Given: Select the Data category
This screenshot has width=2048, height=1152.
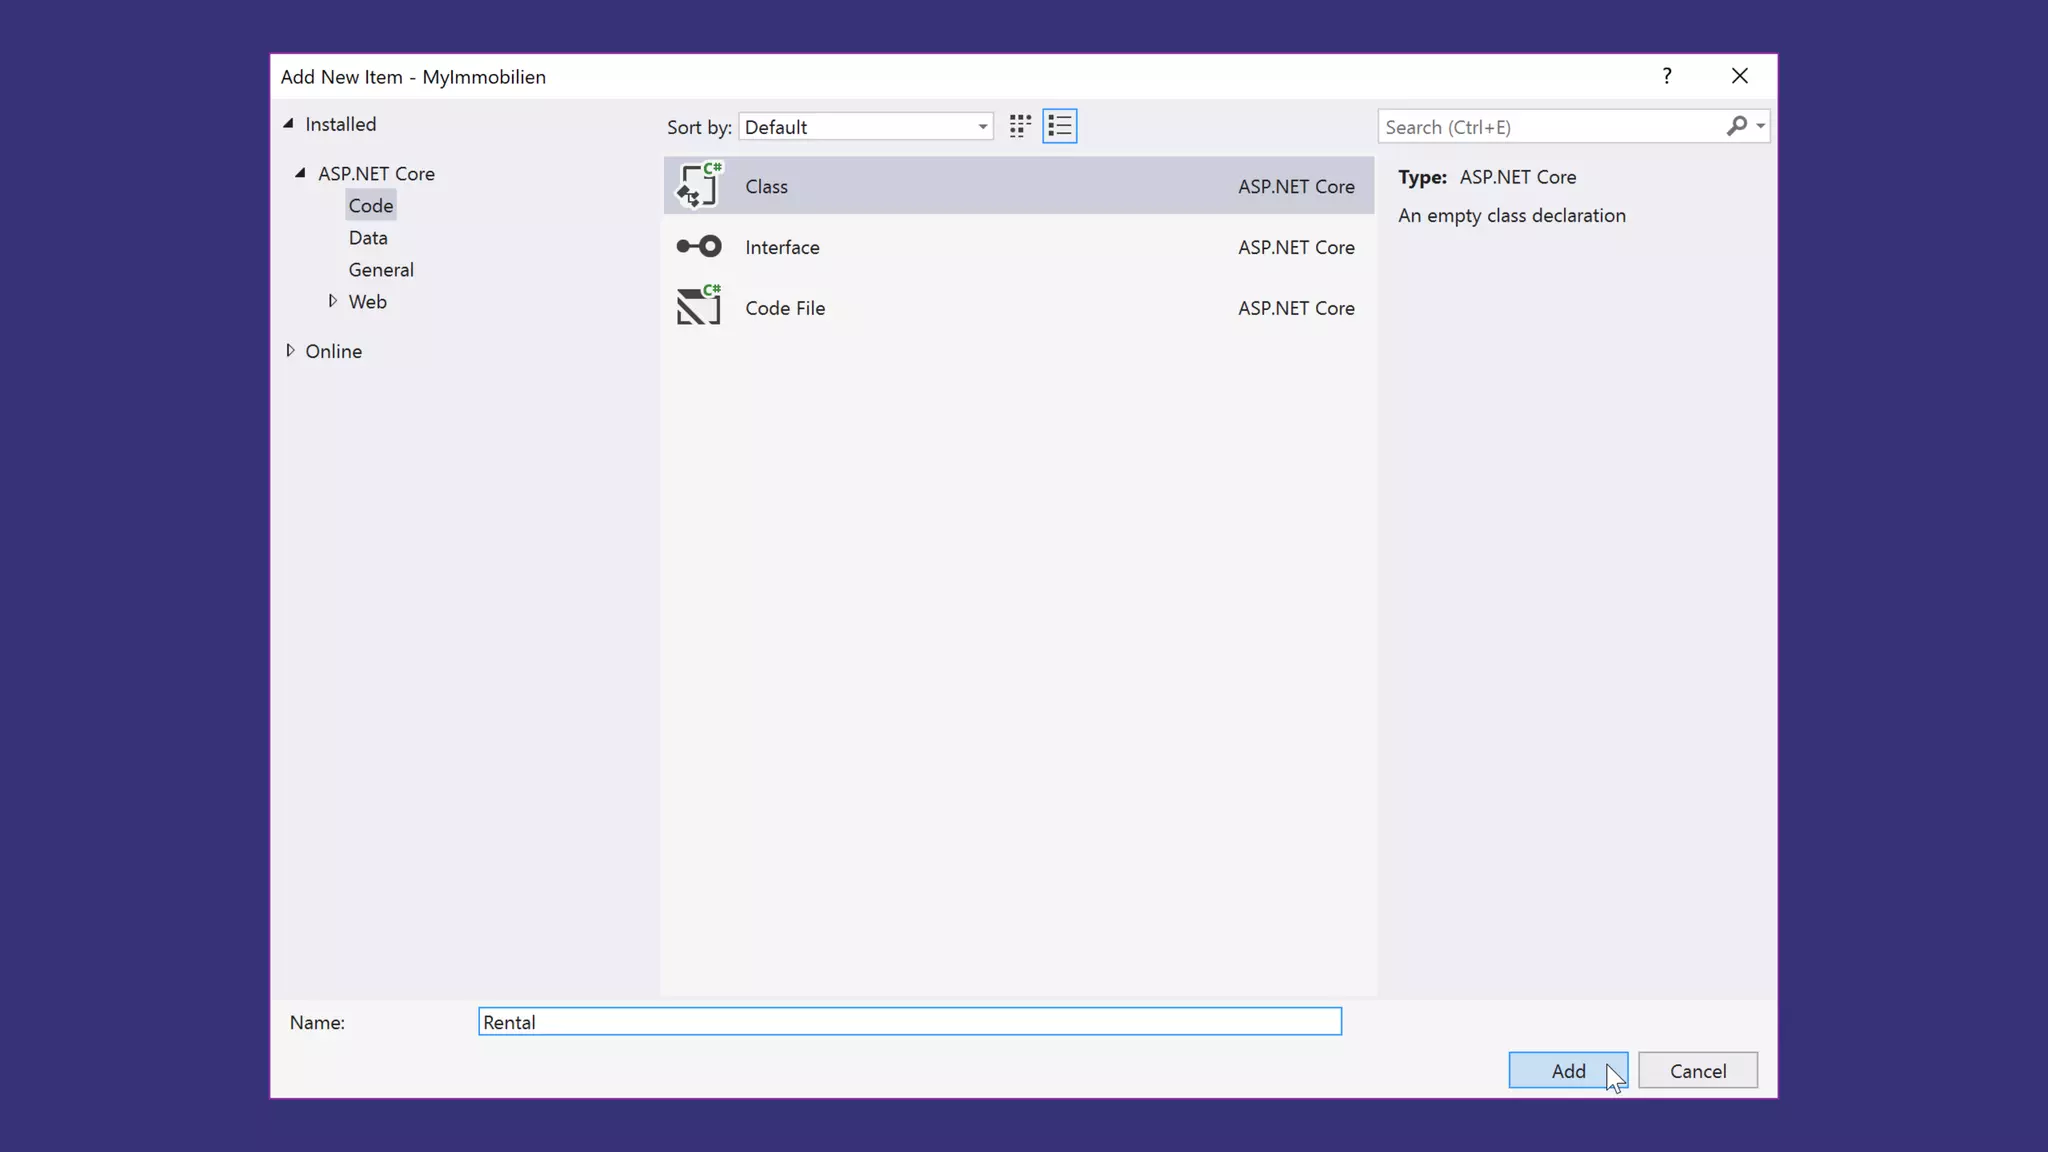Looking at the screenshot, I should 367,238.
